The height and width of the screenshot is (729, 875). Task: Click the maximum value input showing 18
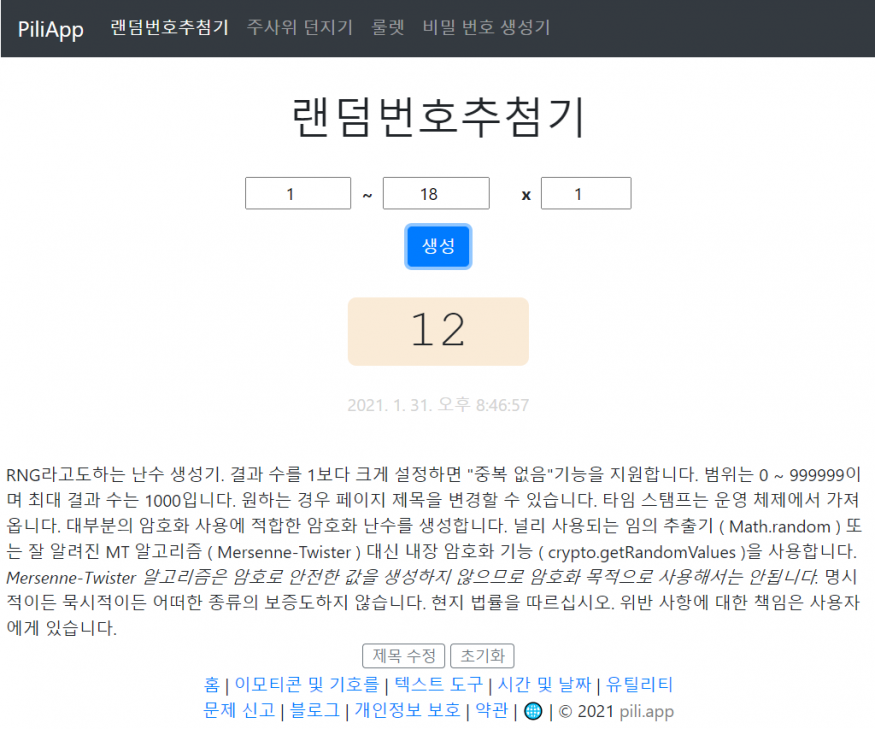tap(436, 194)
